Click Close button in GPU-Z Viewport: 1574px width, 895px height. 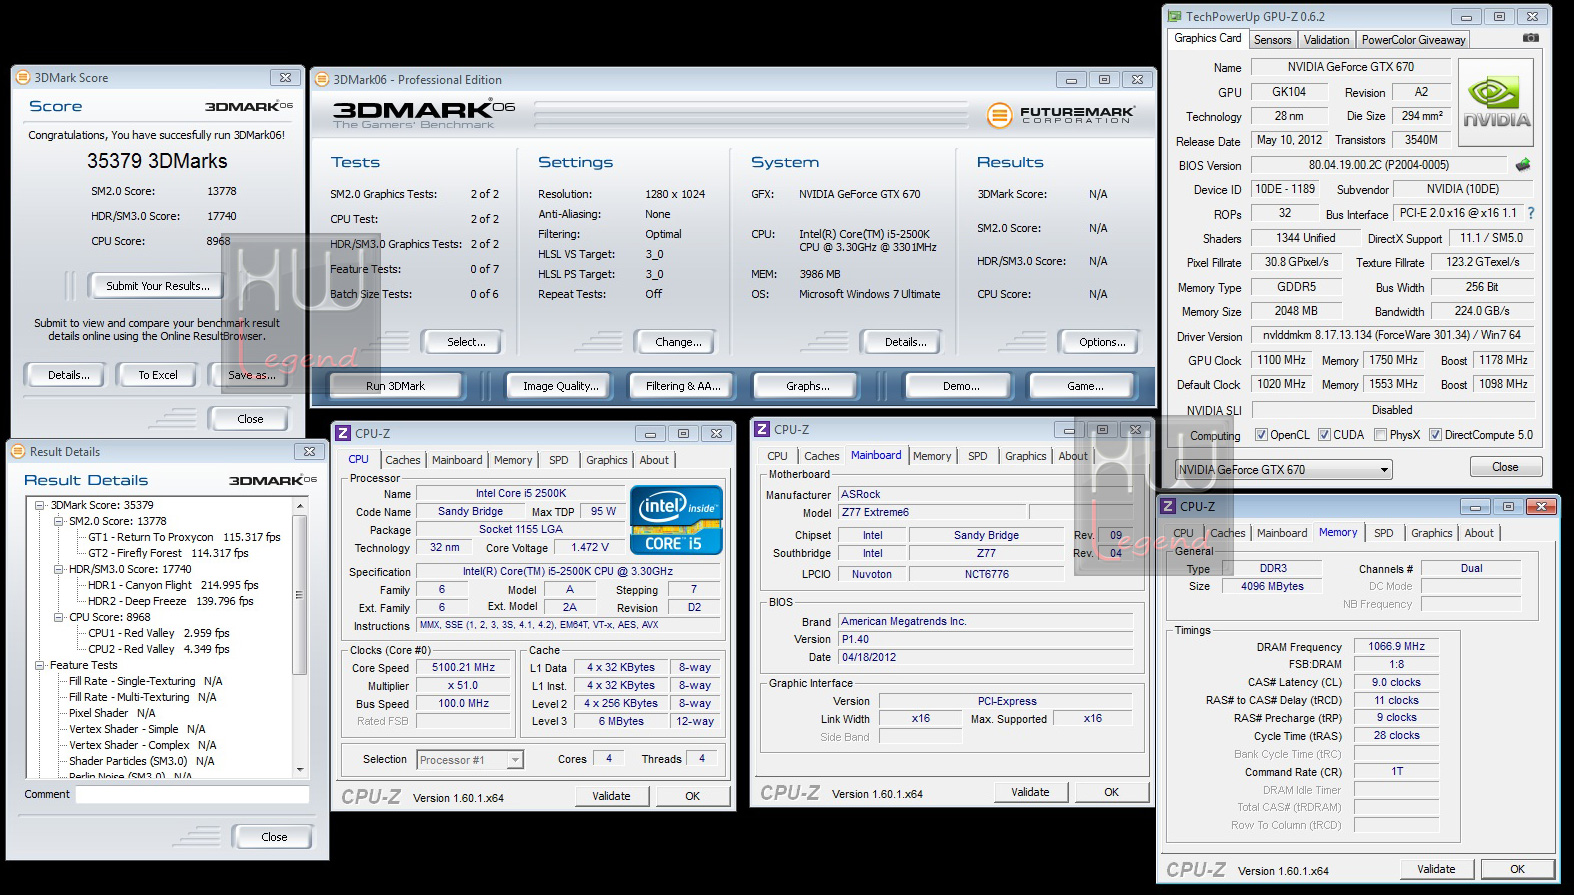pos(1505,467)
